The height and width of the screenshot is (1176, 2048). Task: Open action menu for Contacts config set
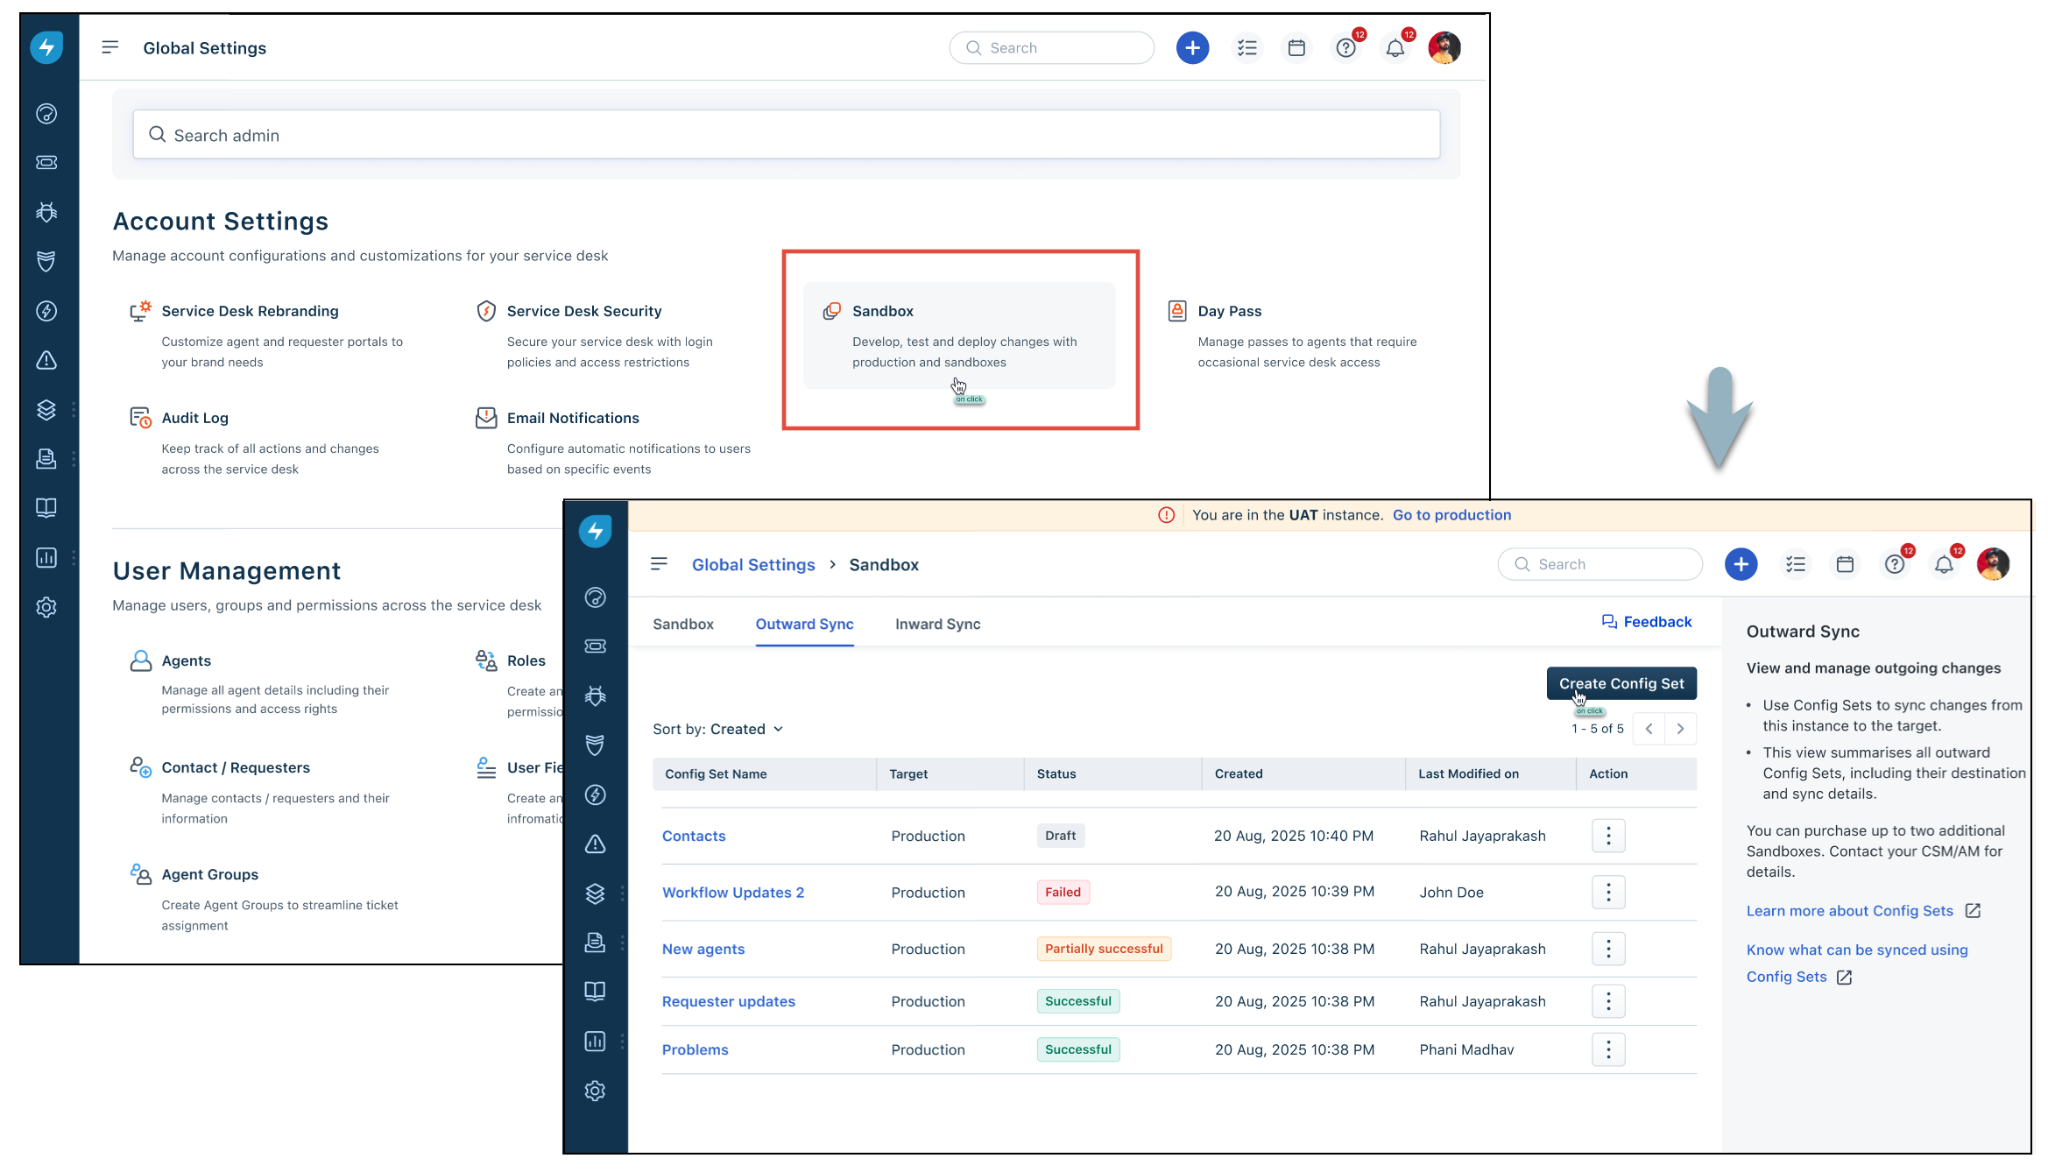point(1608,836)
